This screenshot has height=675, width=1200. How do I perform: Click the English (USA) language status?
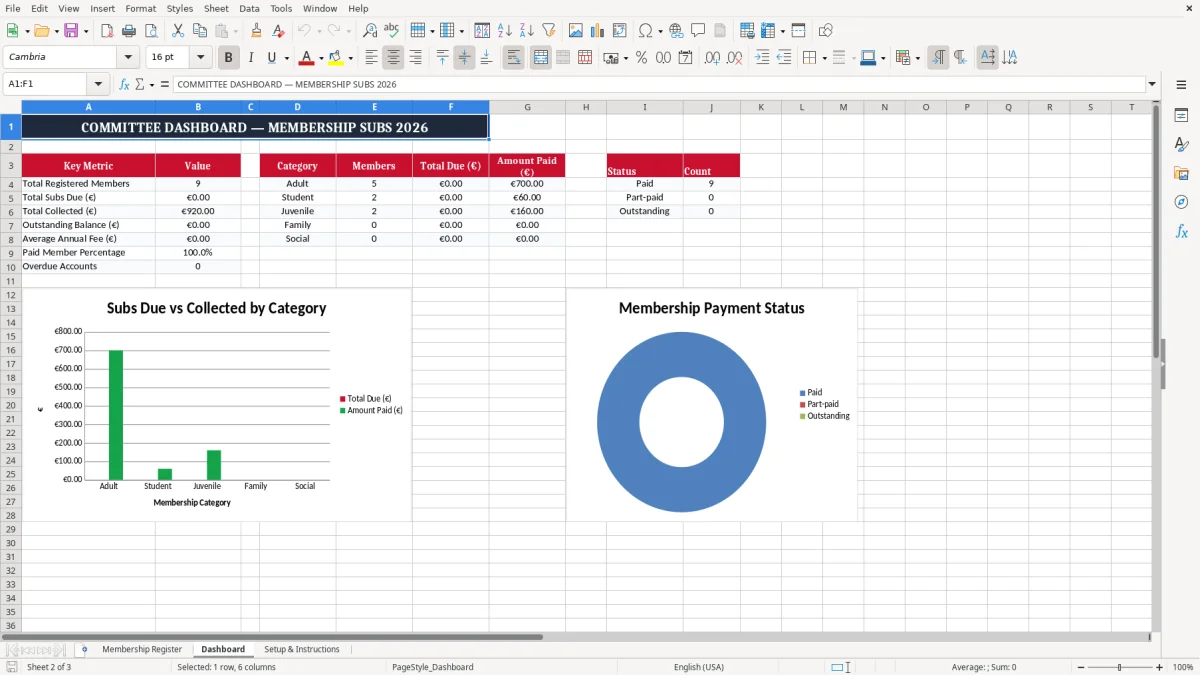click(699, 667)
